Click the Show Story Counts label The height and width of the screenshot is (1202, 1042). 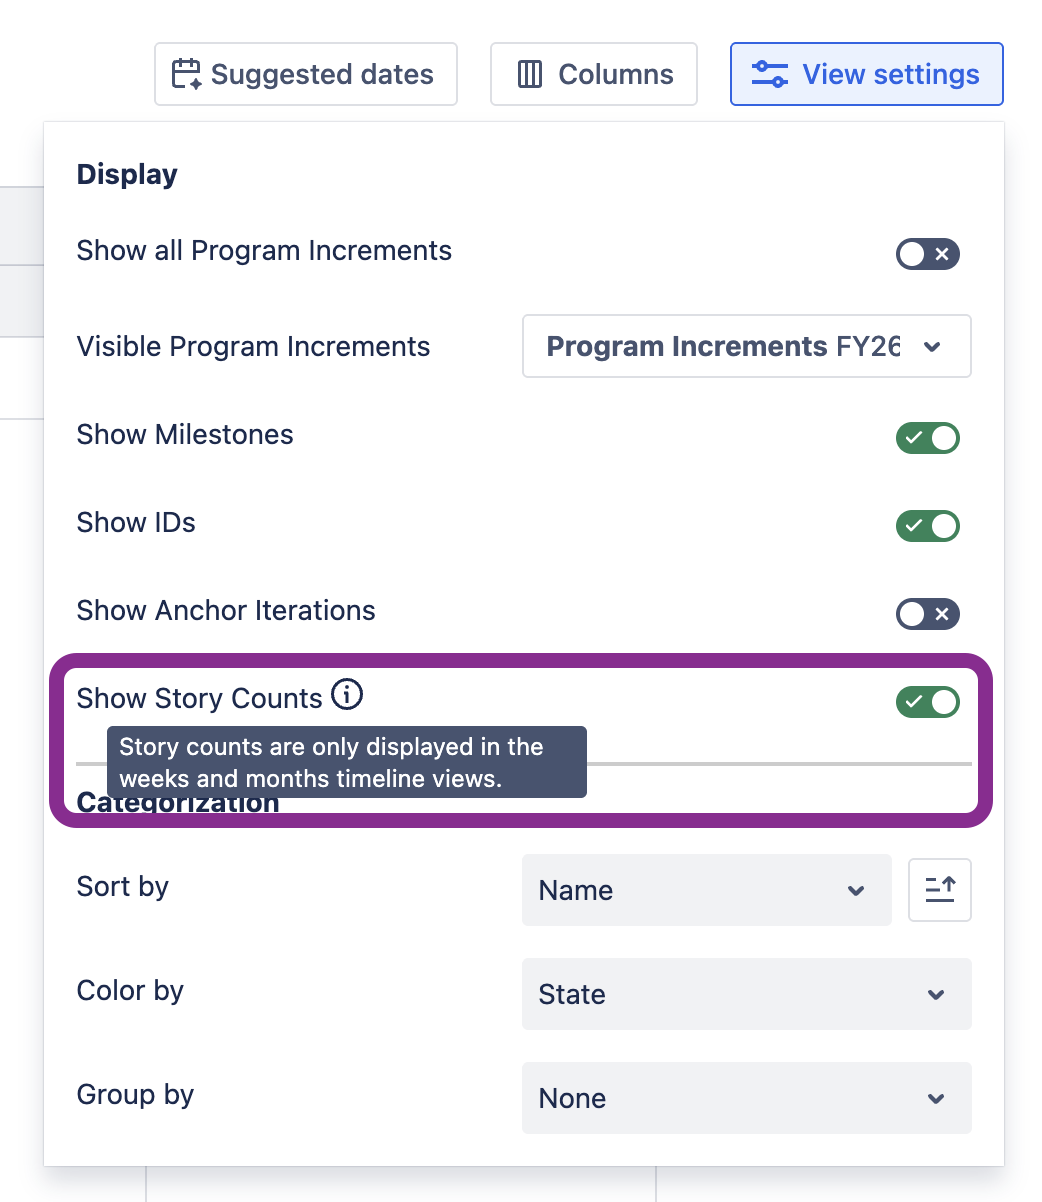[199, 698]
